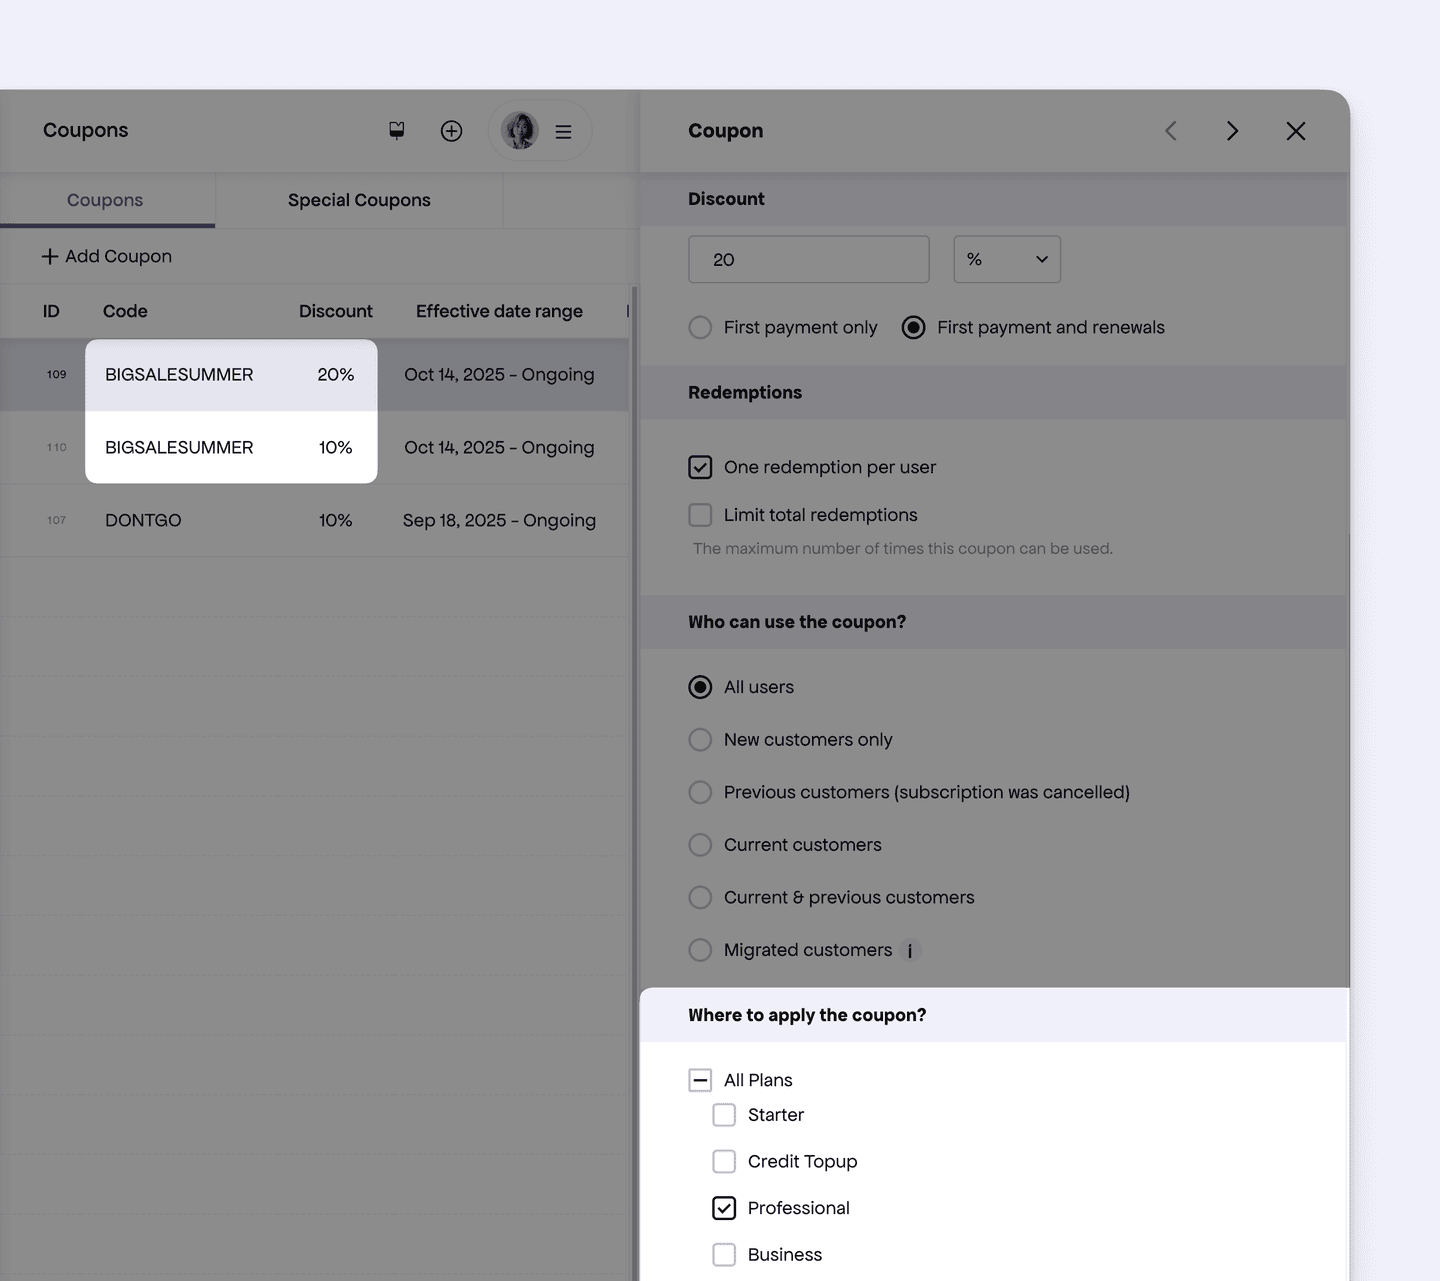Edit the discount value field showing 20
Viewport: 1440px width, 1281px height.
click(808, 259)
